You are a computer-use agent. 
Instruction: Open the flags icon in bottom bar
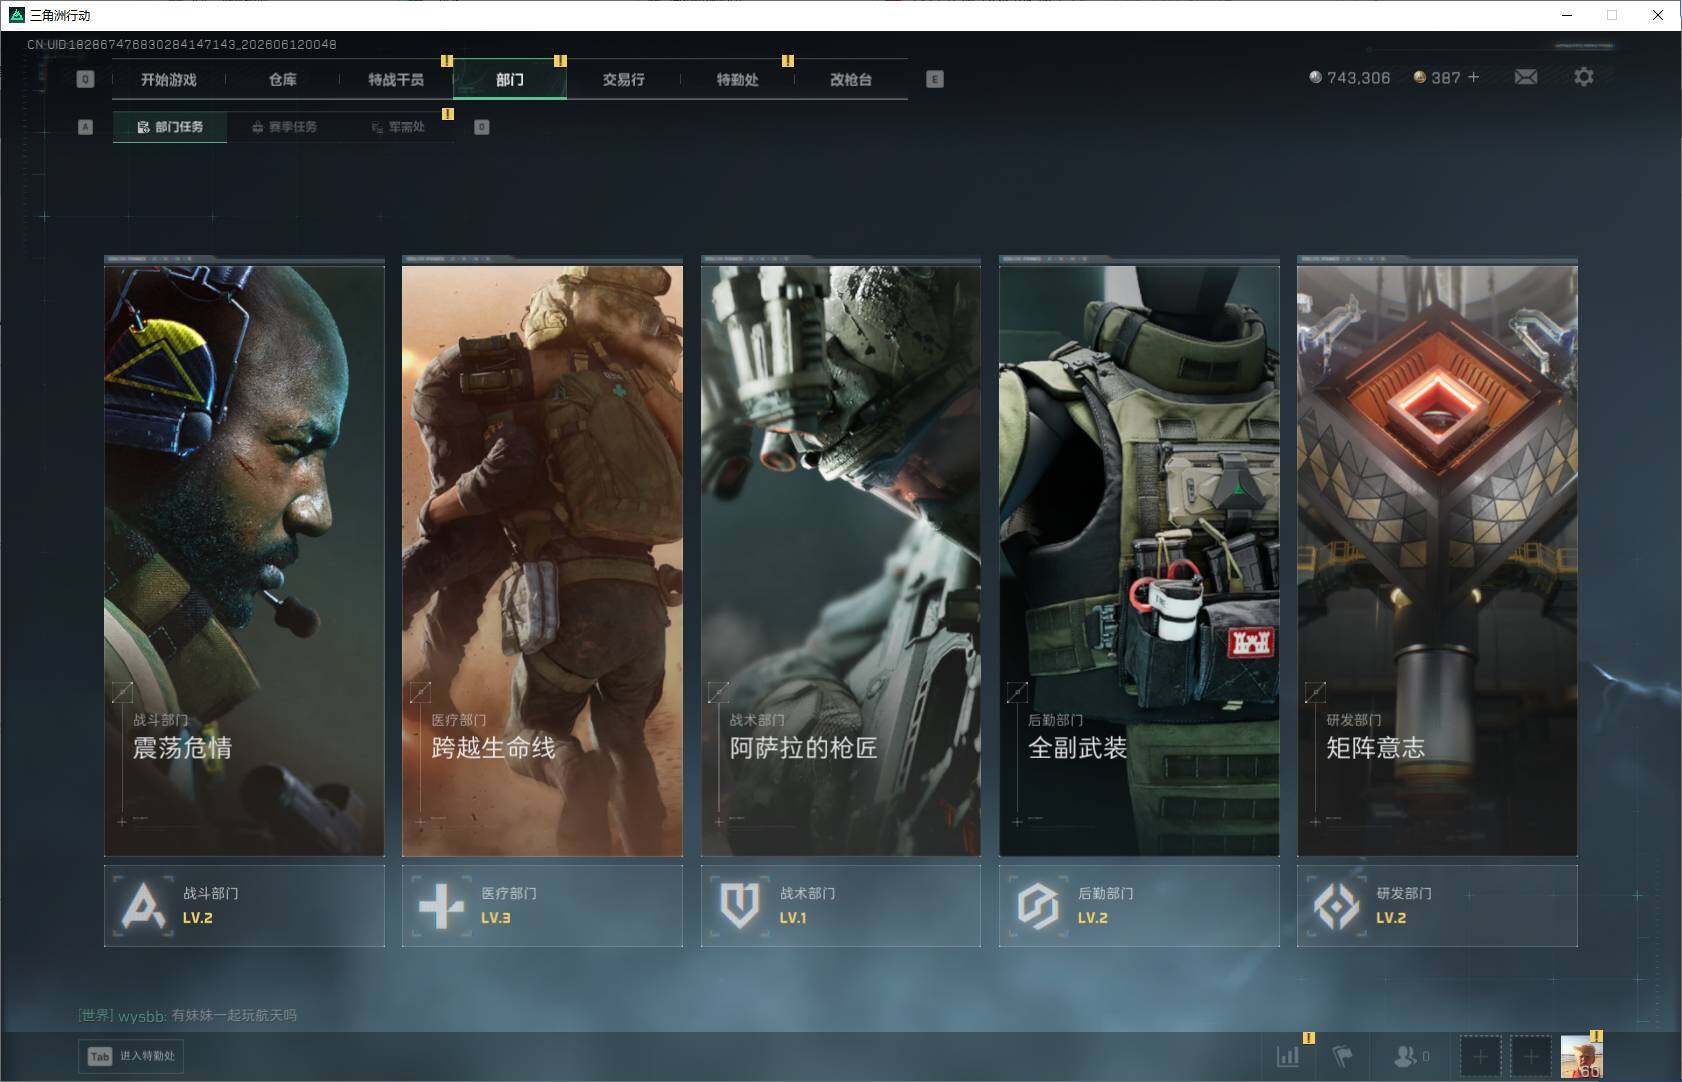point(1343,1056)
